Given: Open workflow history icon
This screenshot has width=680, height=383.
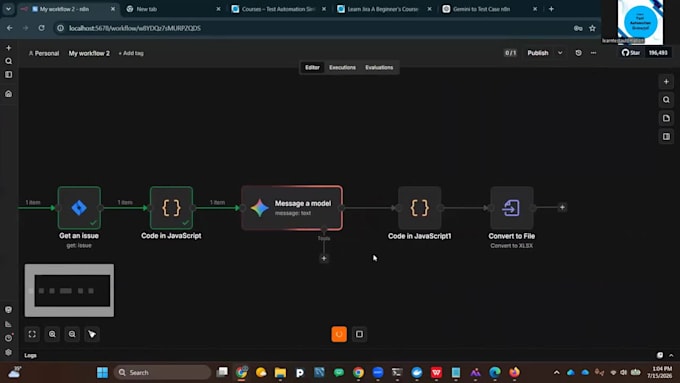Looking at the screenshot, I should (x=578, y=53).
